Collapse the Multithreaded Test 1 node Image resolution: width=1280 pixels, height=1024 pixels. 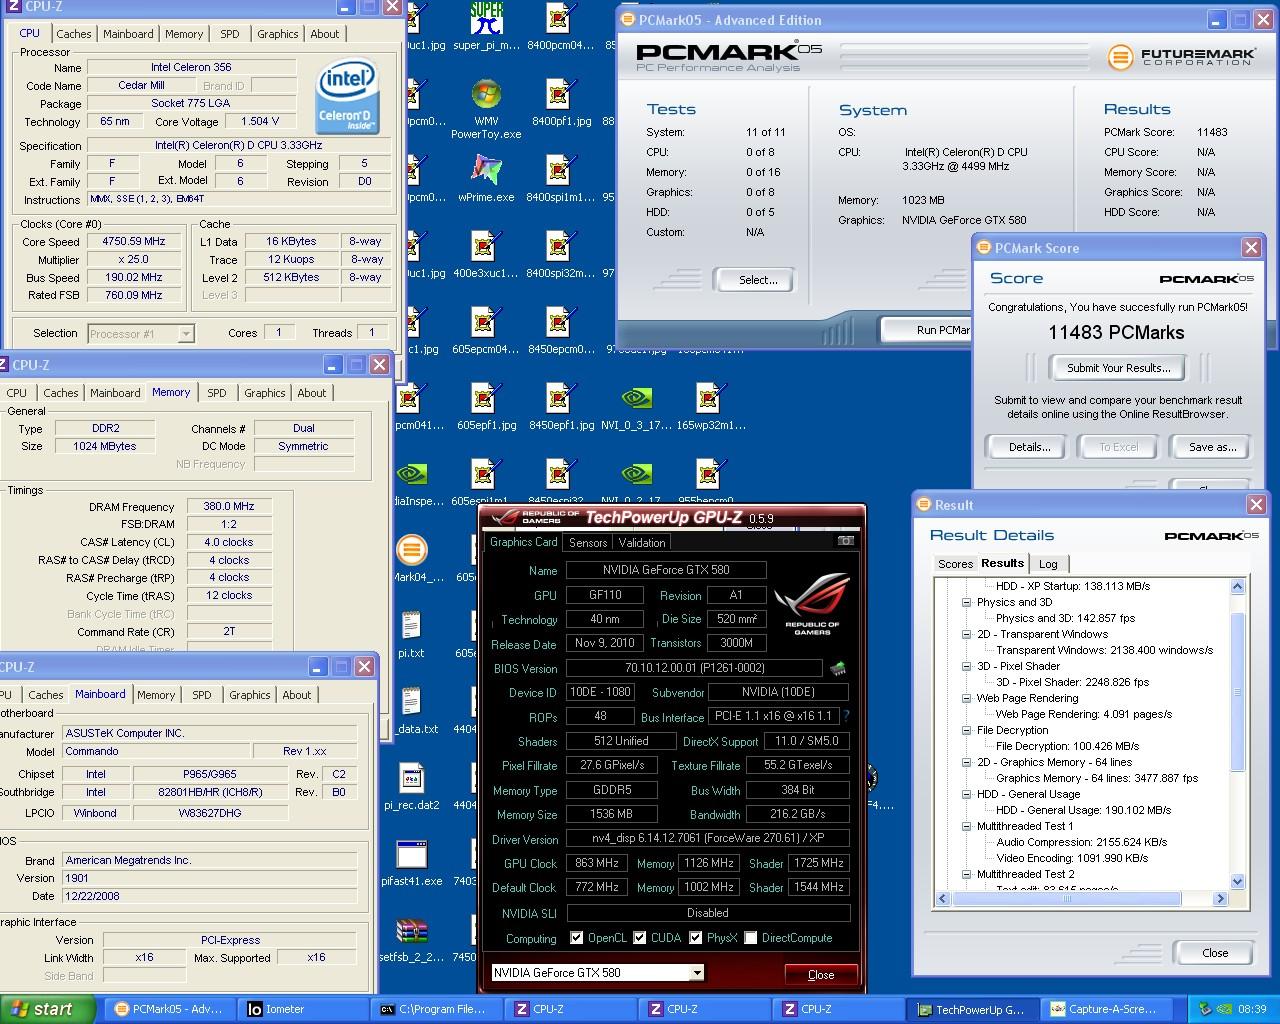click(x=966, y=826)
